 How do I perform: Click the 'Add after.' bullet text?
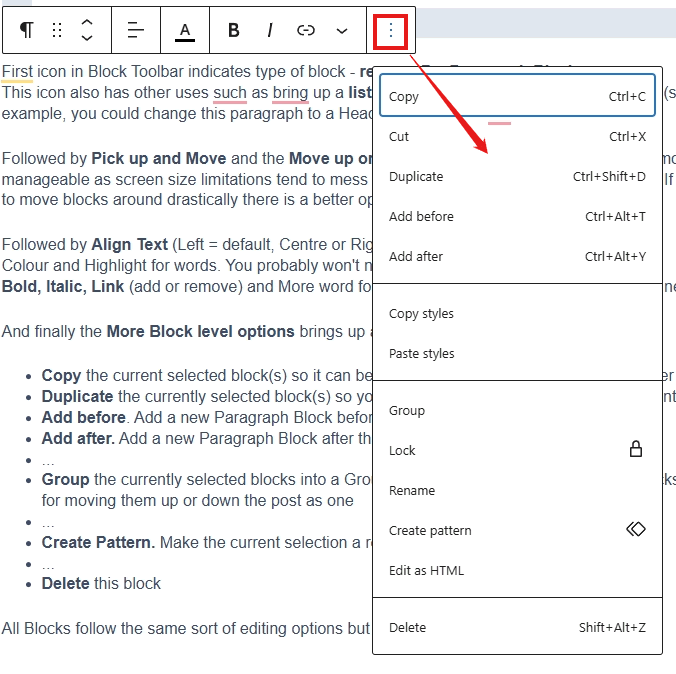click(x=78, y=439)
